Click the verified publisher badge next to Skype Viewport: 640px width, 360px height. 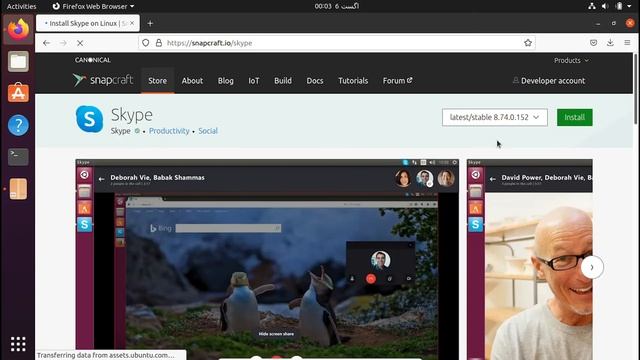point(137,131)
